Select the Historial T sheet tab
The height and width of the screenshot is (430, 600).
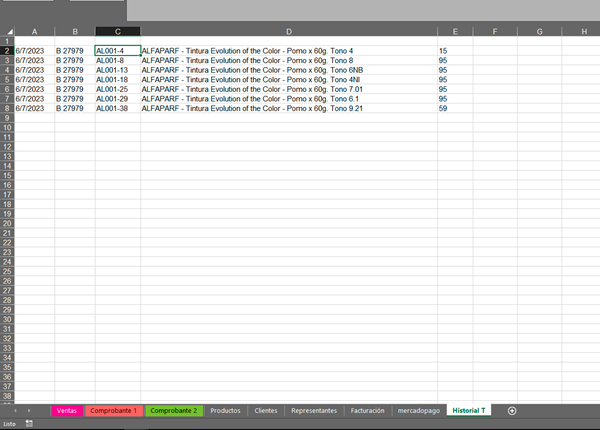click(469, 410)
